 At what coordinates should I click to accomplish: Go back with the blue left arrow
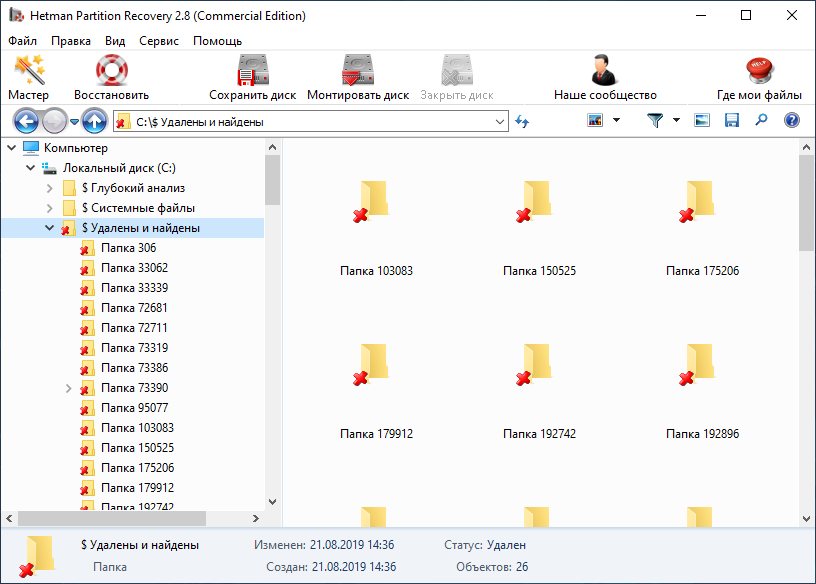[x=26, y=121]
